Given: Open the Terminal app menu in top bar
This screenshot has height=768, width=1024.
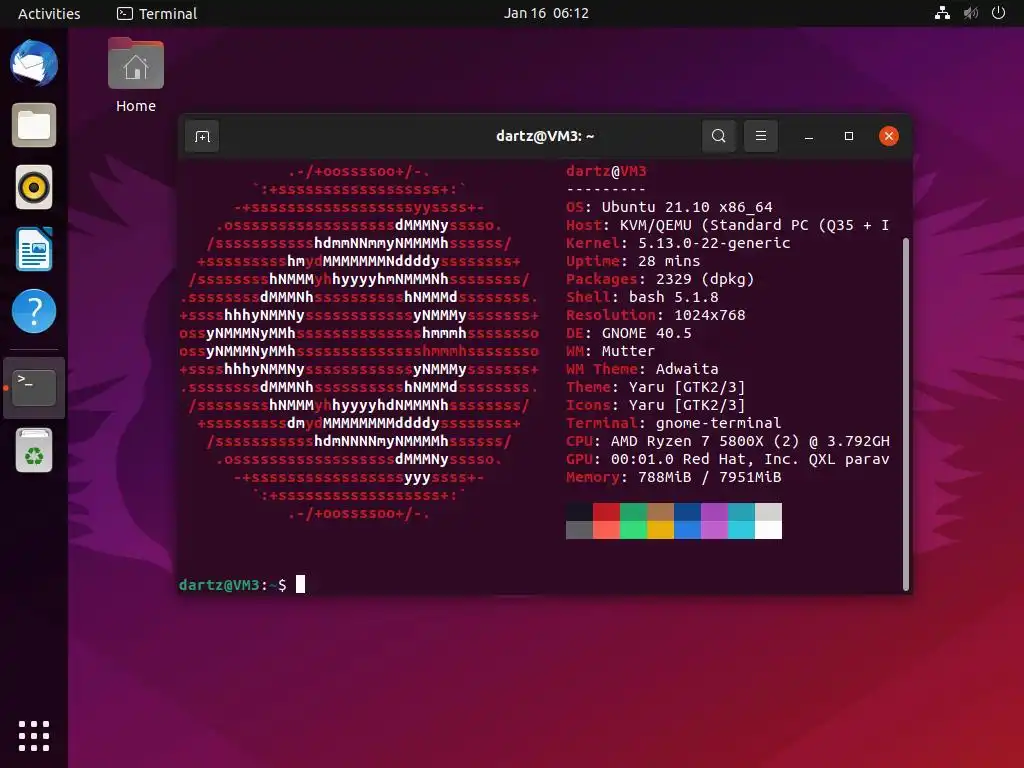Looking at the screenshot, I should pyautogui.click(x=157, y=13).
